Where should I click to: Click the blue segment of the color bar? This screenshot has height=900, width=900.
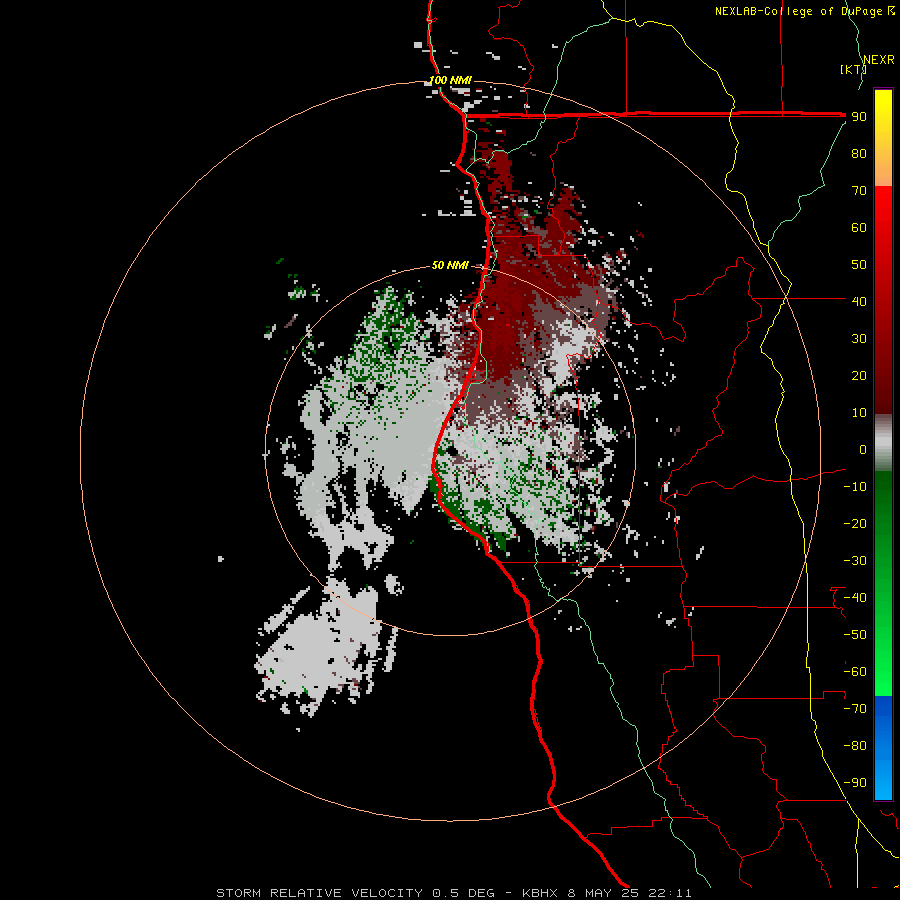pos(883,747)
